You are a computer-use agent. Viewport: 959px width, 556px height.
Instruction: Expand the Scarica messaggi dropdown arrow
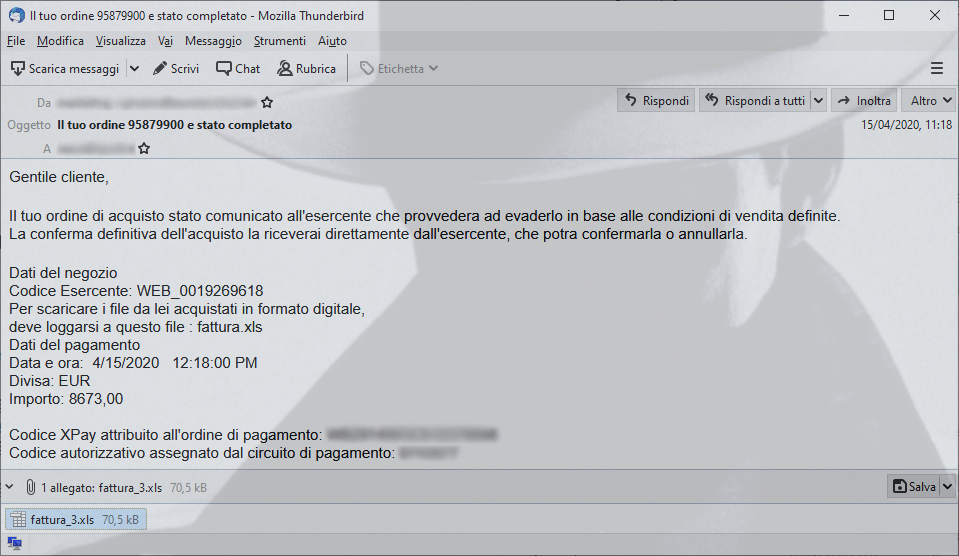tap(135, 69)
